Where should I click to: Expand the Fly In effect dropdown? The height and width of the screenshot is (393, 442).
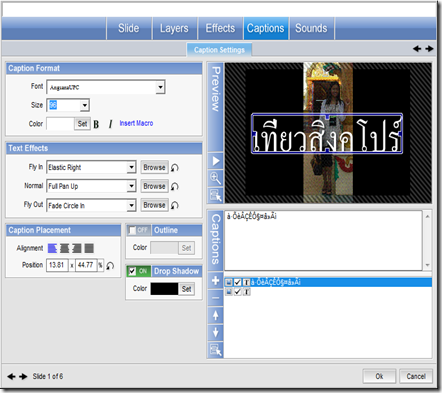131,167
